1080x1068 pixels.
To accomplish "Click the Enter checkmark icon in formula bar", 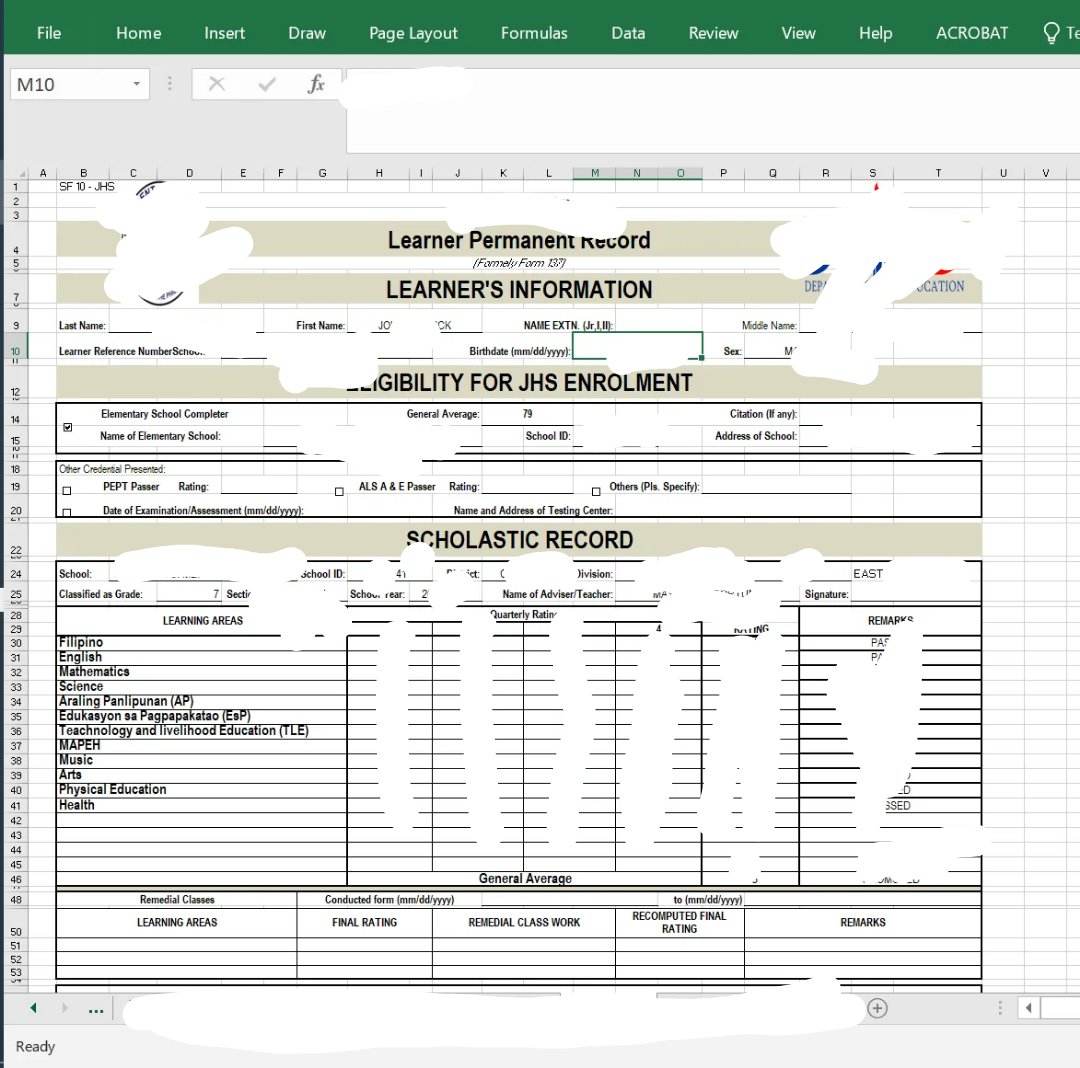I will pyautogui.click(x=267, y=84).
